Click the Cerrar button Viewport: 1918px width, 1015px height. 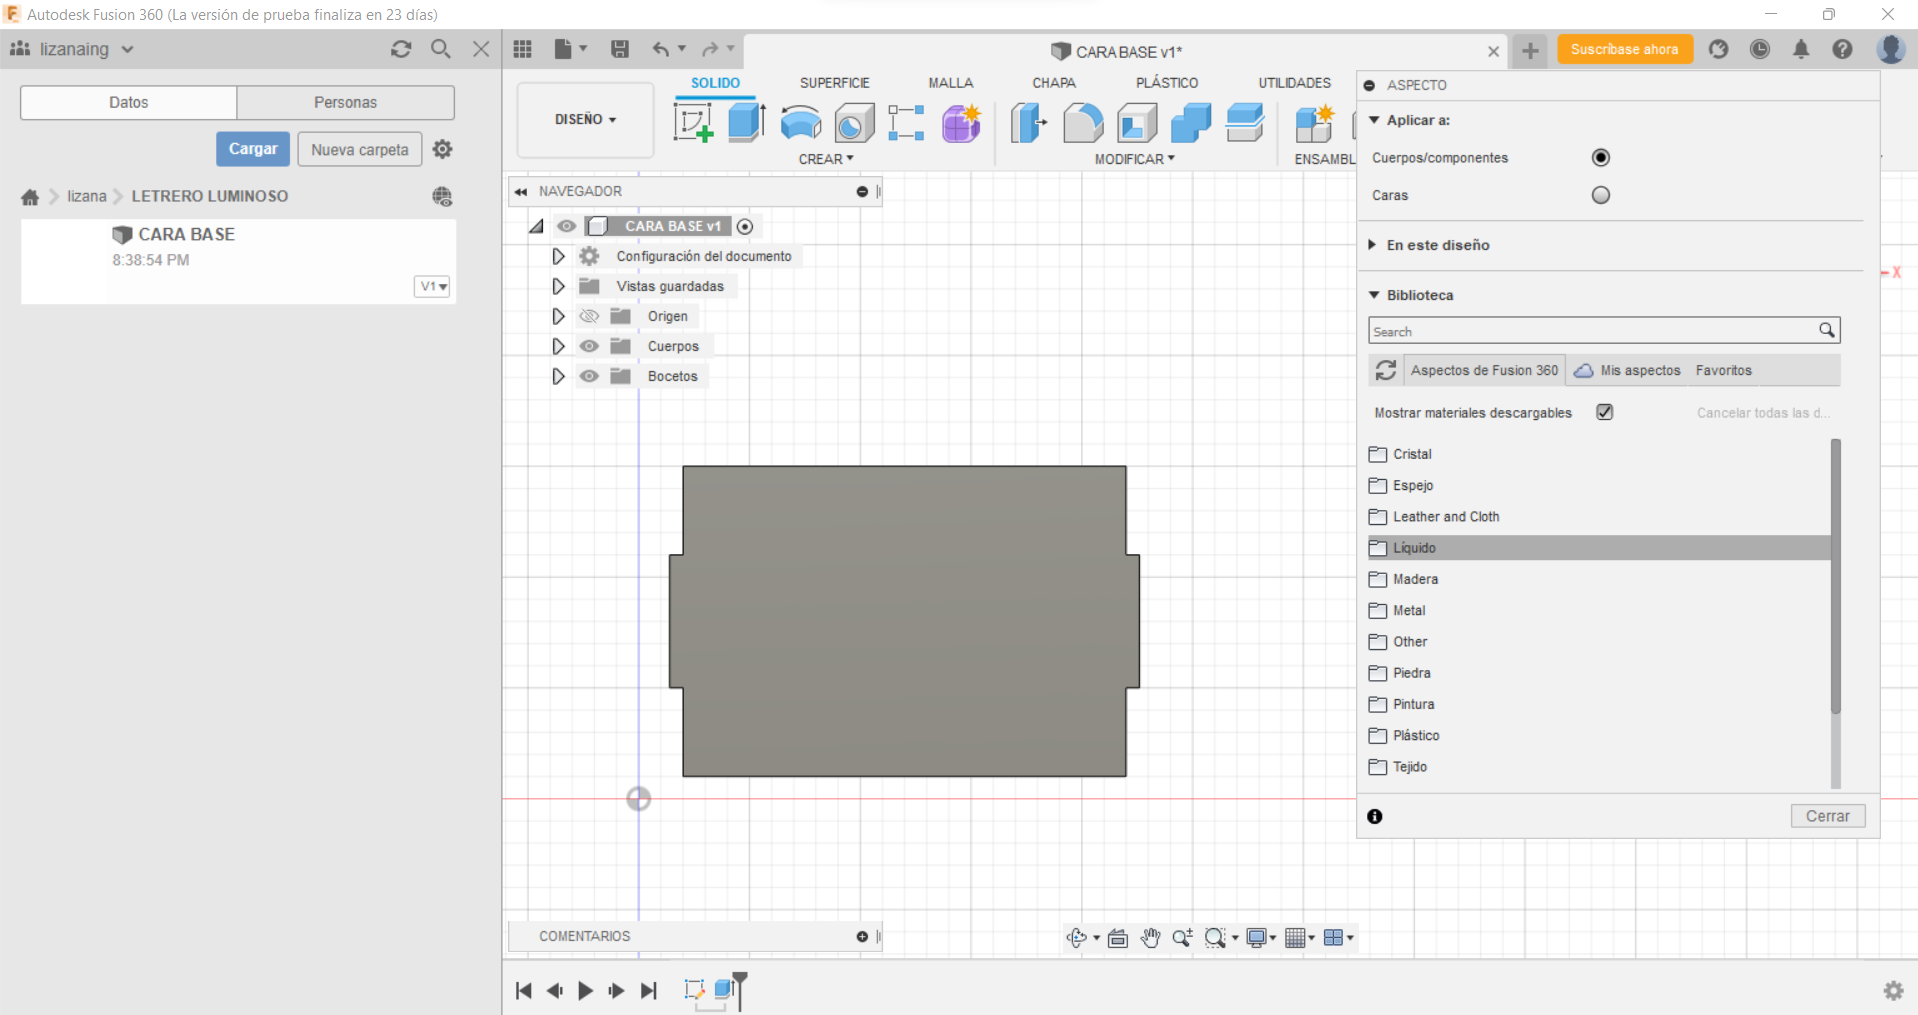pos(1827,816)
